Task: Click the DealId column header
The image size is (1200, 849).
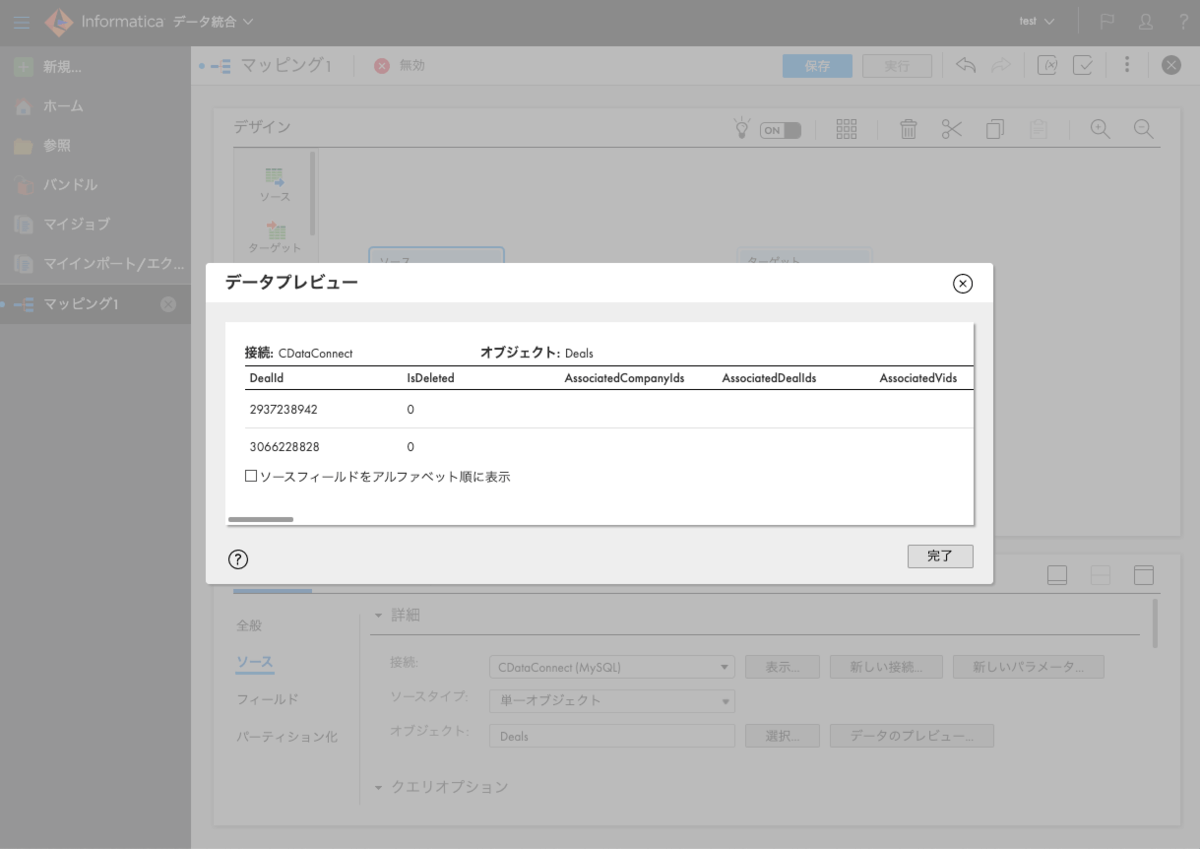Action: (266, 378)
